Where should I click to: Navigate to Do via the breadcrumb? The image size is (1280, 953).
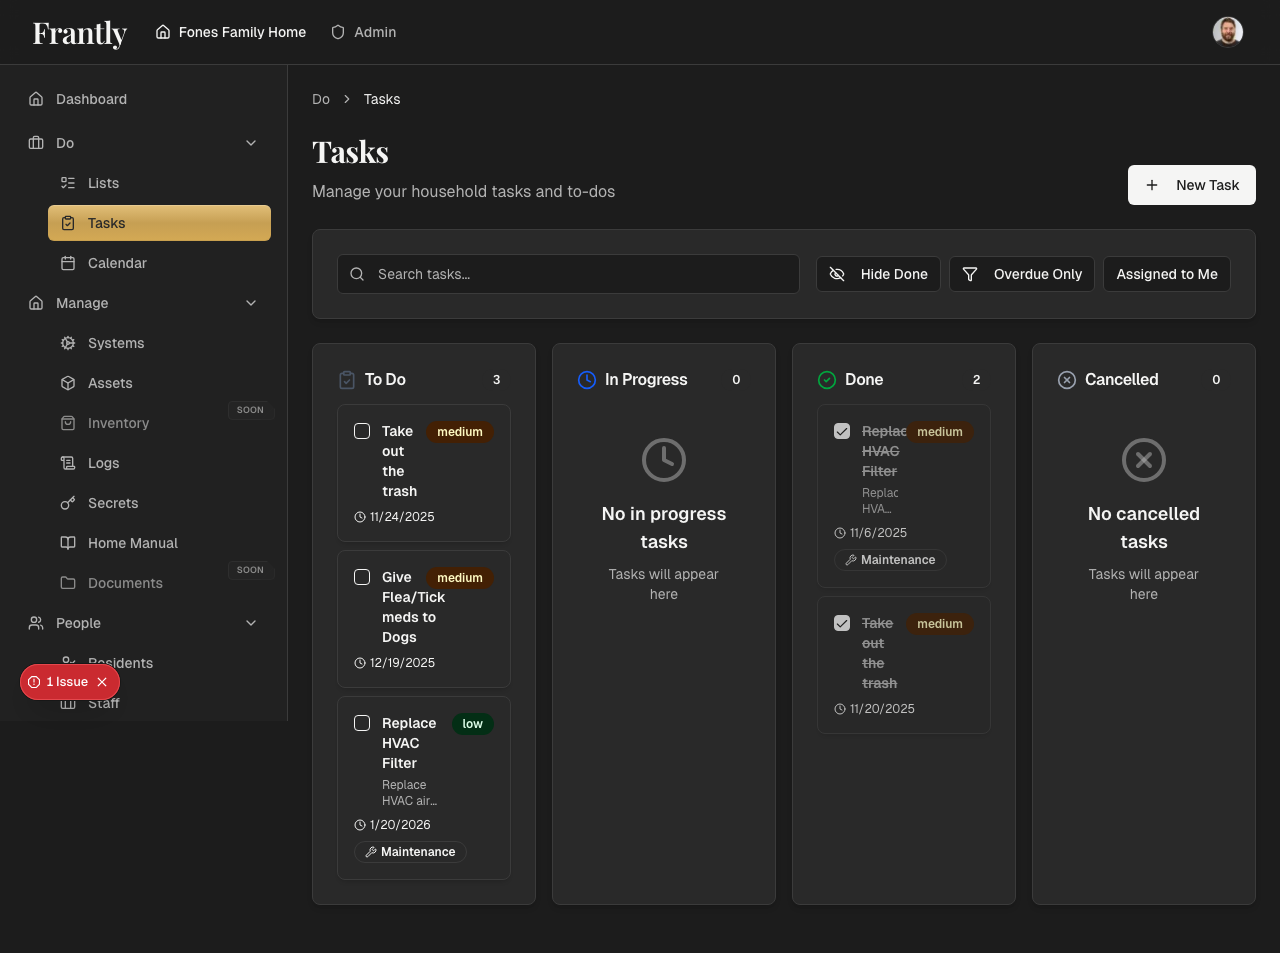pyautogui.click(x=320, y=99)
